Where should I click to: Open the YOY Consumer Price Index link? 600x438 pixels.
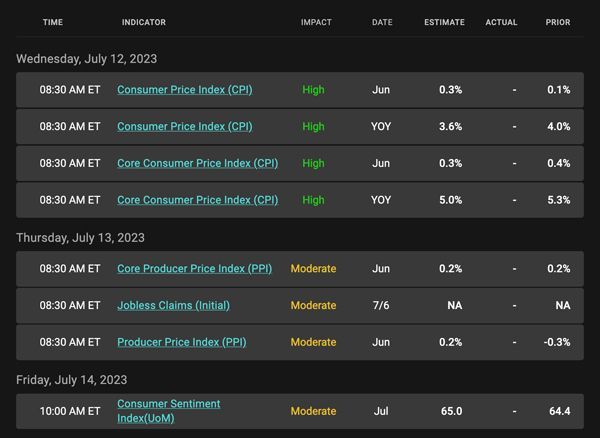point(184,127)
